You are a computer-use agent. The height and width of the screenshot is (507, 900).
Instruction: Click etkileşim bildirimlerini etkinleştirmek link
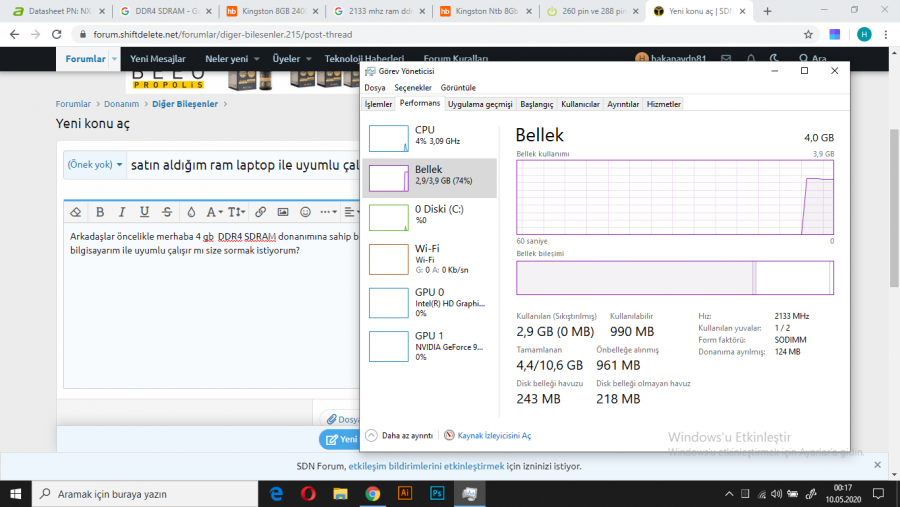pos(426,466)
